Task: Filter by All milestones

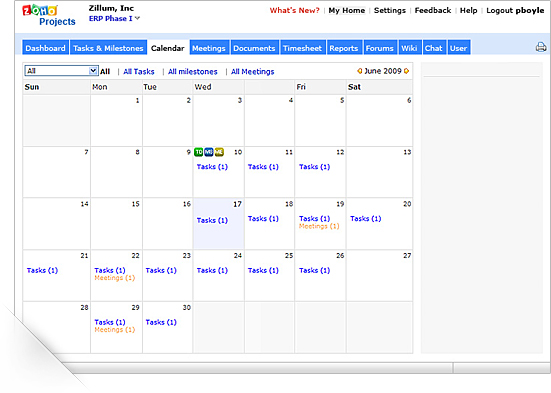Action: 193,71
